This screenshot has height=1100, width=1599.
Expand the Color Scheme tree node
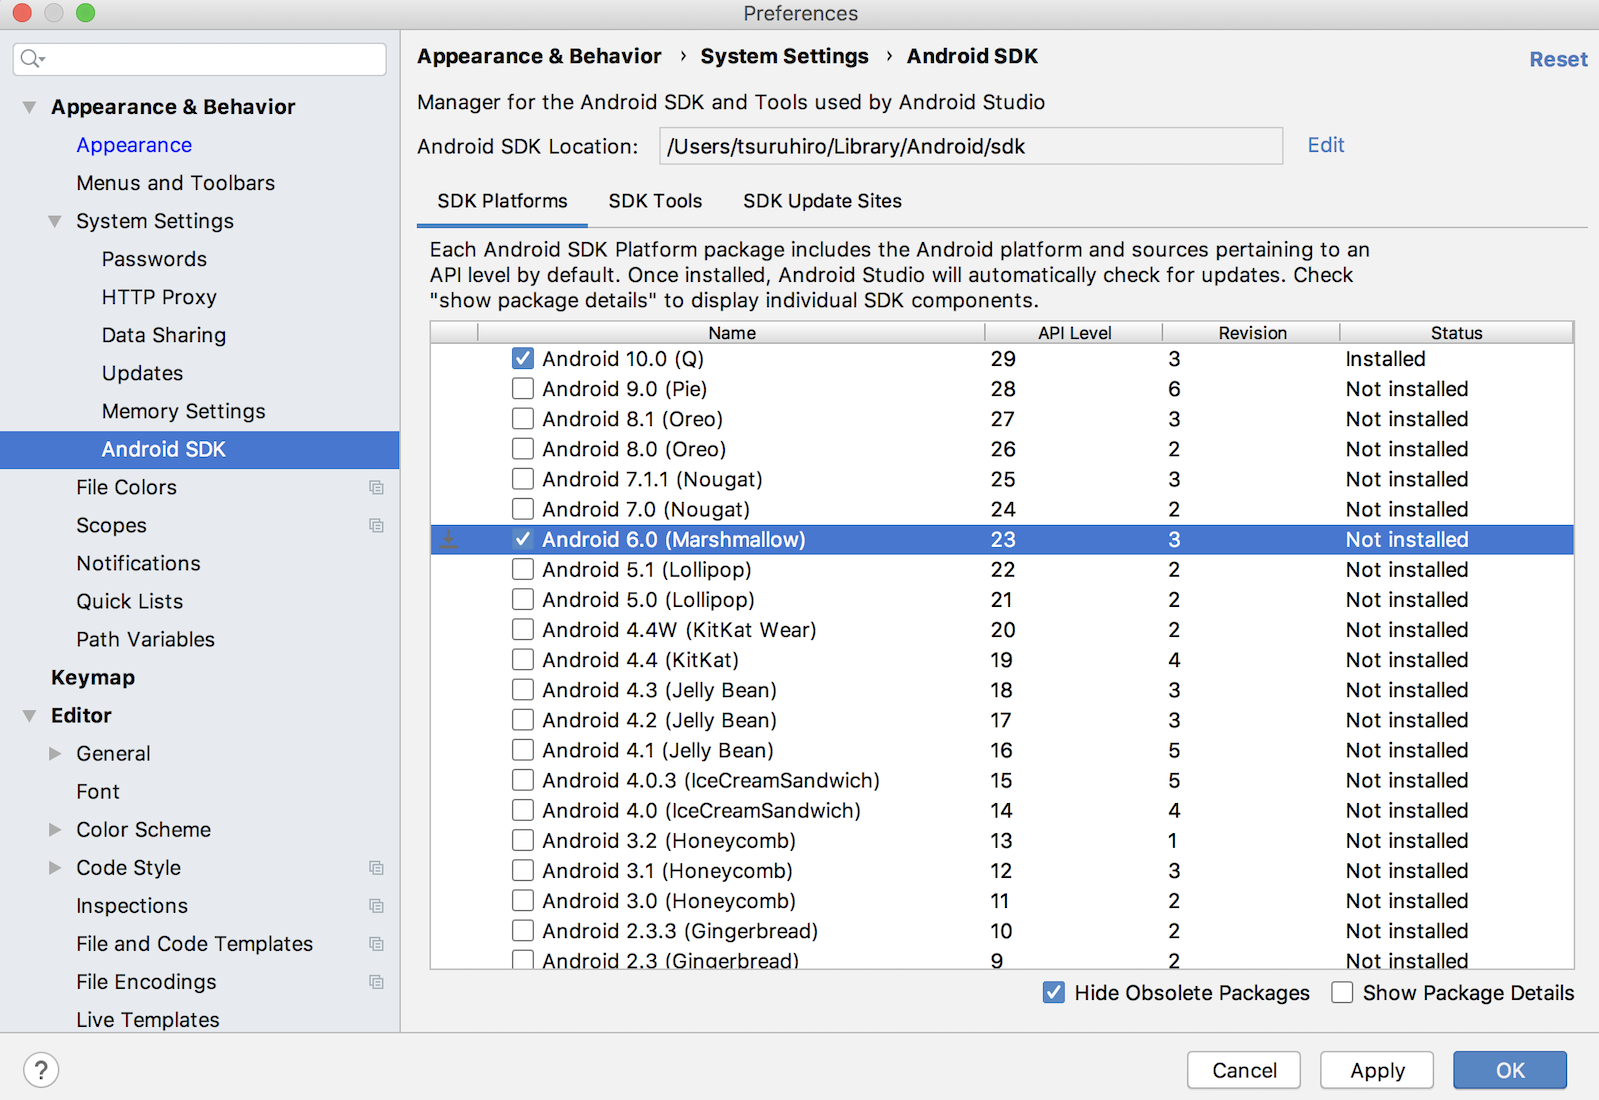pos(55,830)
